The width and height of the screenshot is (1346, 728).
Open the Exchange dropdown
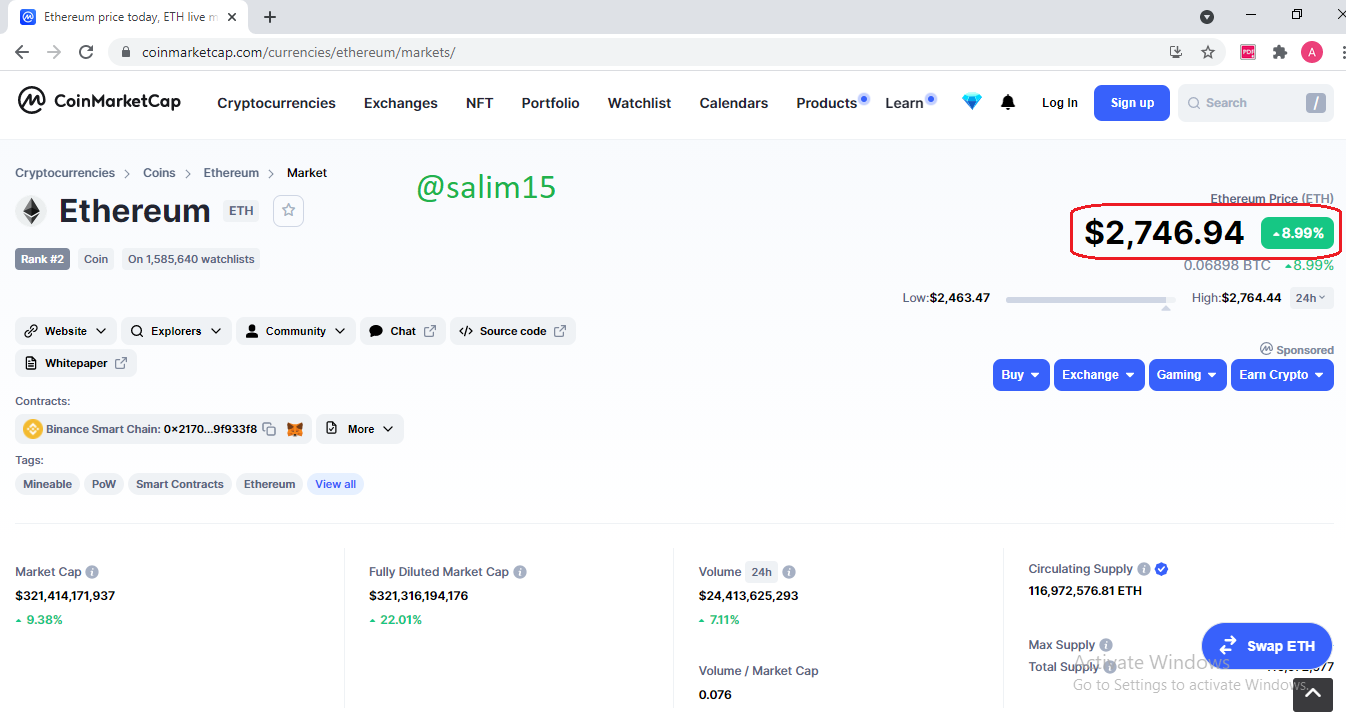tap(1099, 375)
